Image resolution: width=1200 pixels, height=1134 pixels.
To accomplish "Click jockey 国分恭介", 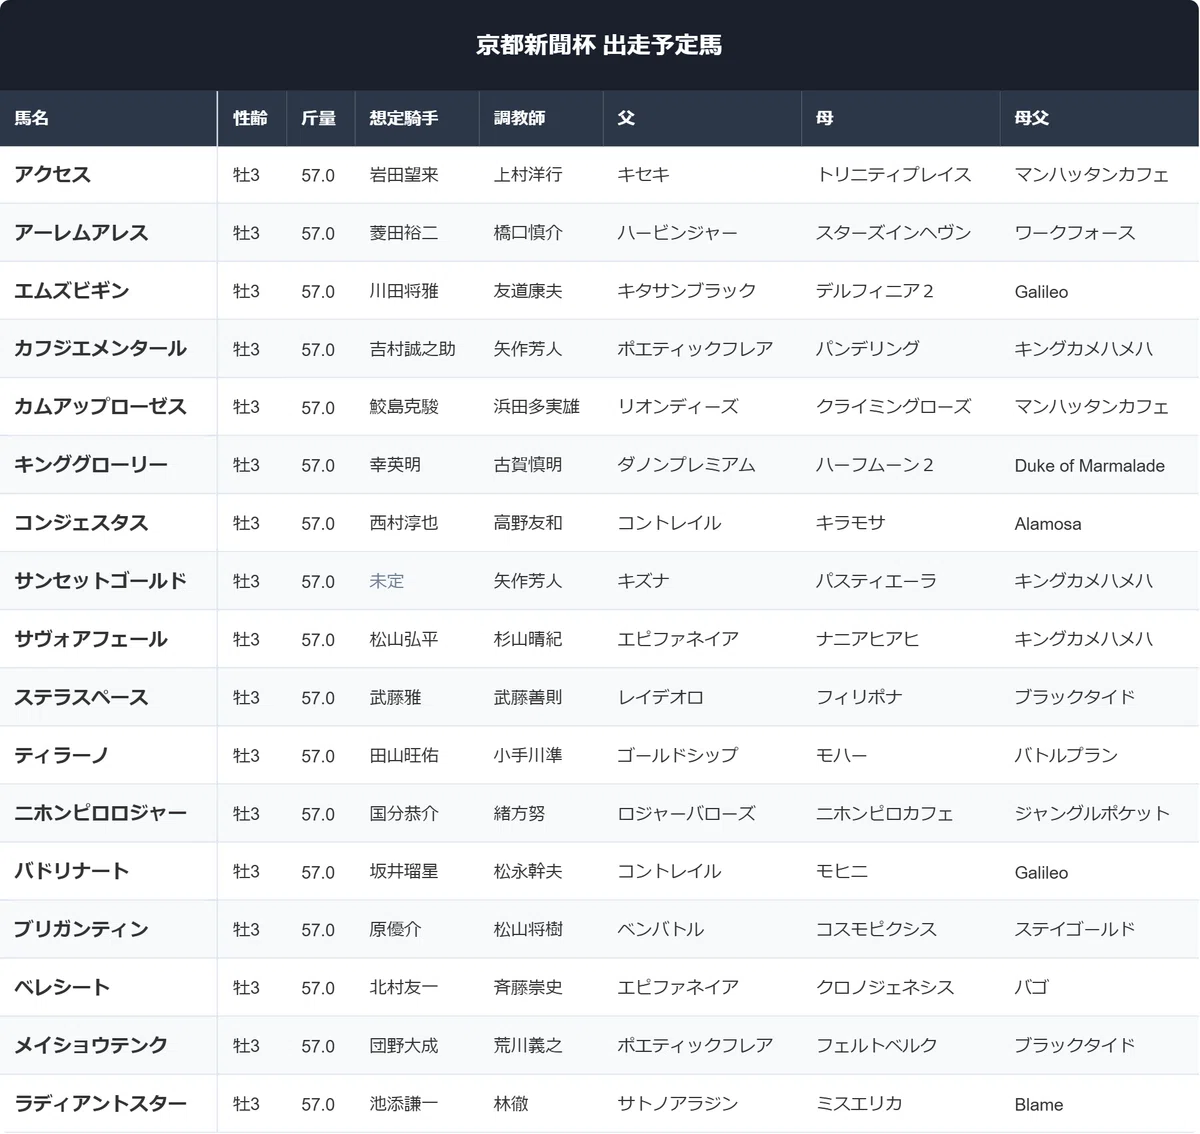I will (404, 813).
